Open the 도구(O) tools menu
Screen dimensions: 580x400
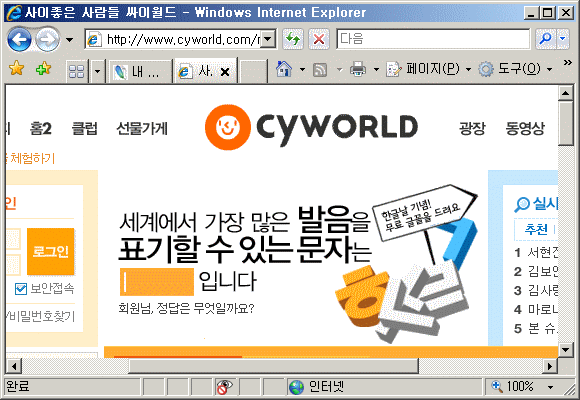pyautogui.click(x=515, y=69)
